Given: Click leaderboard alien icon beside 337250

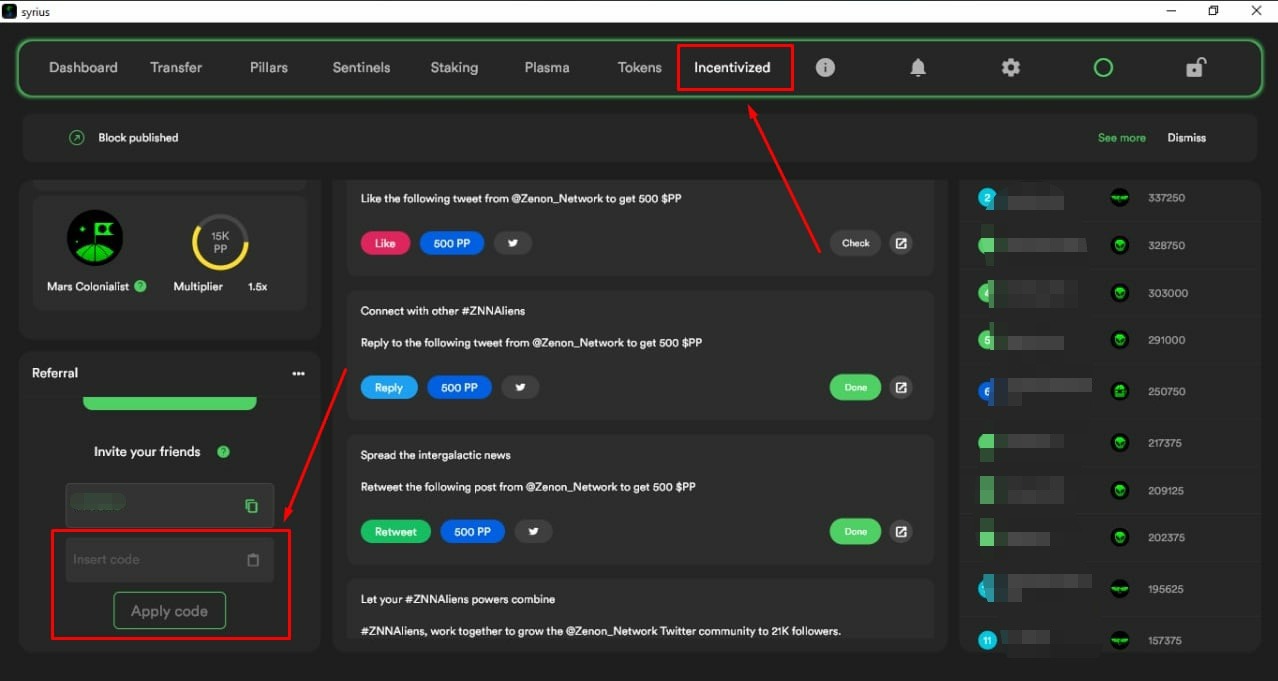Looking at the screenshot, I should click(1120, 198).
